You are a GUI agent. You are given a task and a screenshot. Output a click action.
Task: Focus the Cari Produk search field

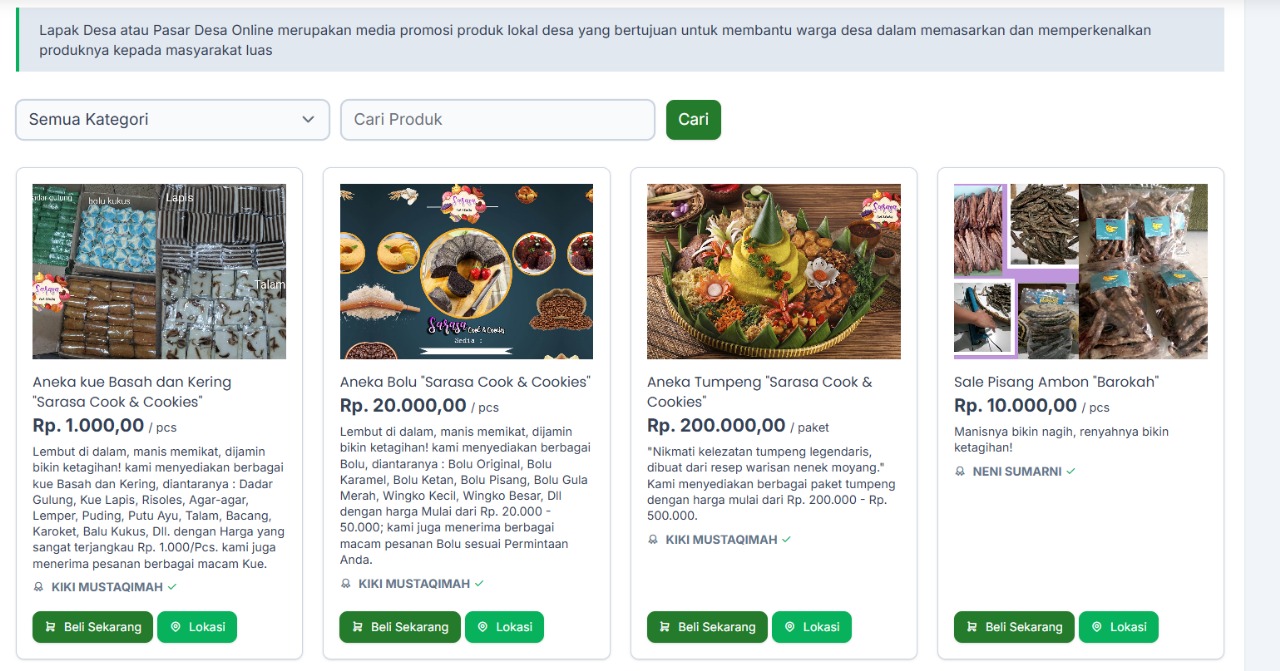[x=497, y=120]
